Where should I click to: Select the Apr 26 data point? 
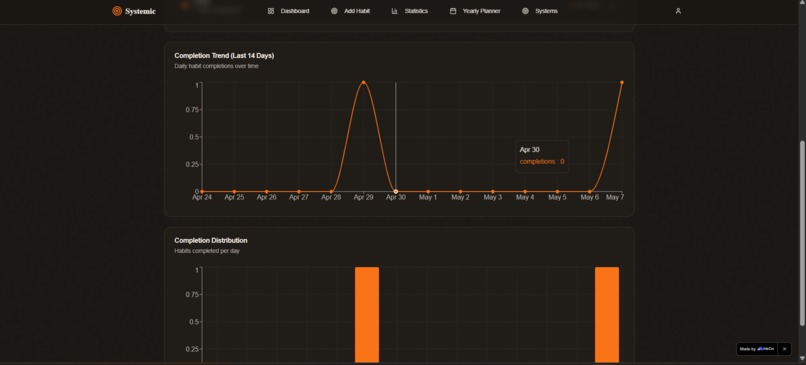coord(266,191)
